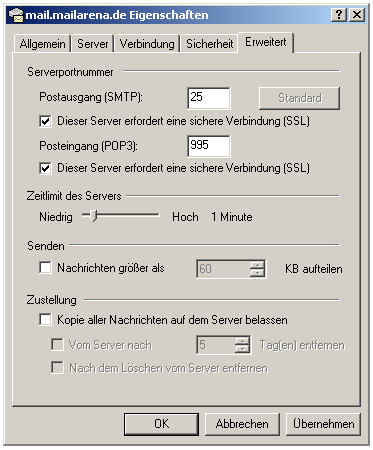Enable Nachrichten größer als checkbox
Image resolution: width=373 pixels, height=450 pixels.
45,268
